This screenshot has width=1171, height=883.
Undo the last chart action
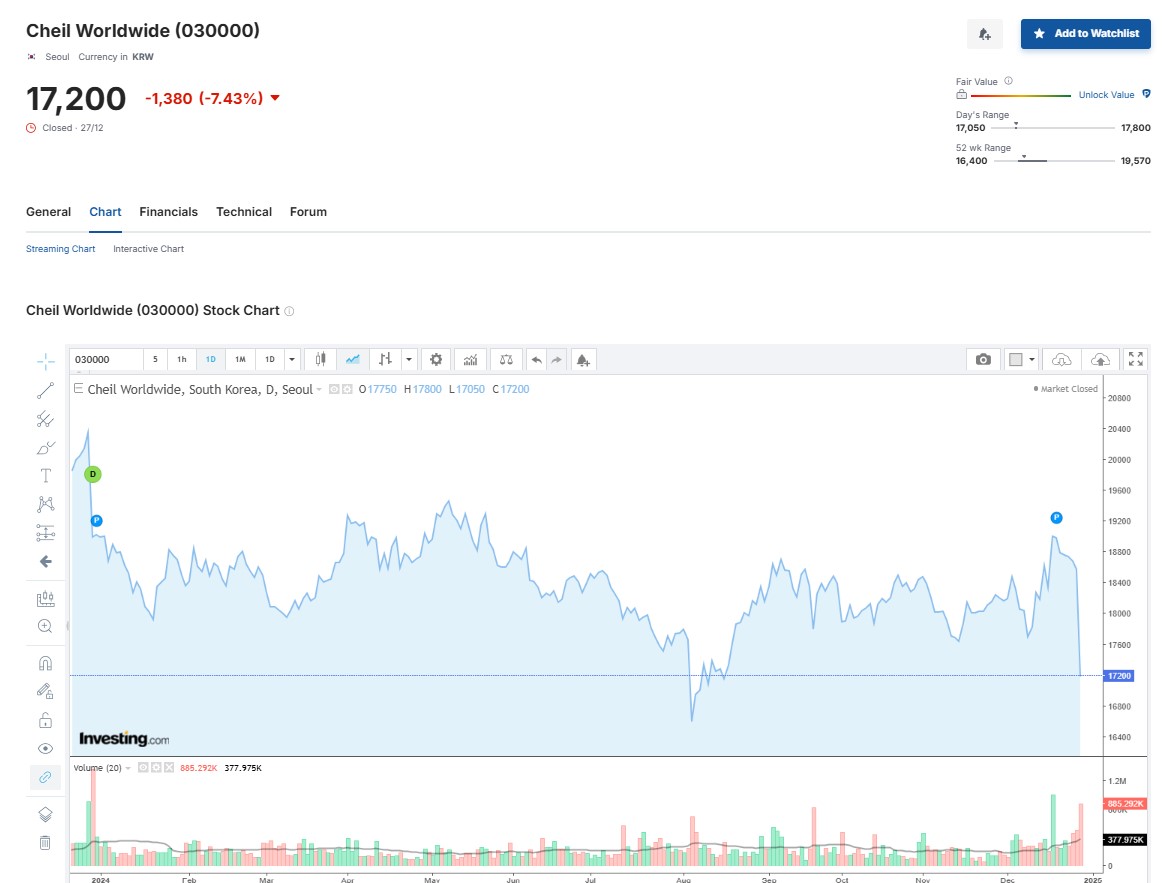coord(536,359)
